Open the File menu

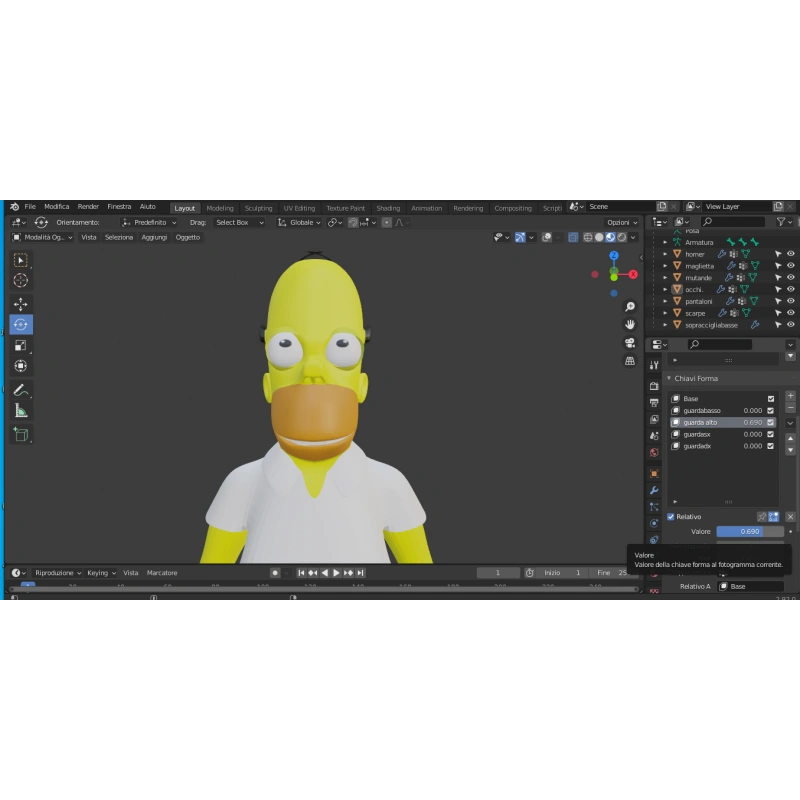pyautogui.click(x=30, y=207)
